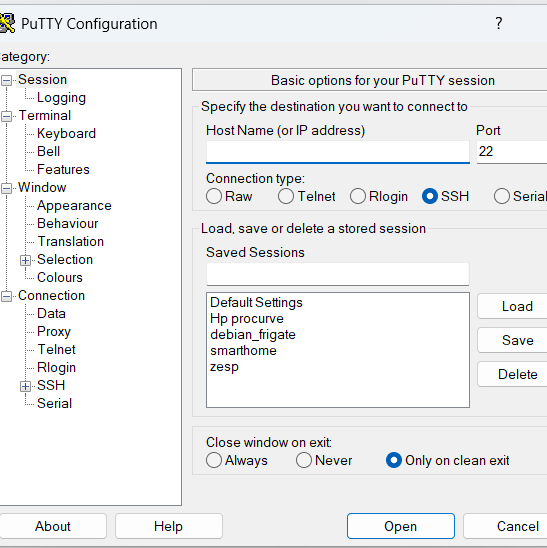Viewport: 547px width, 548px height.
Task: Collapse the Session tree node
Action: point(6,80)
